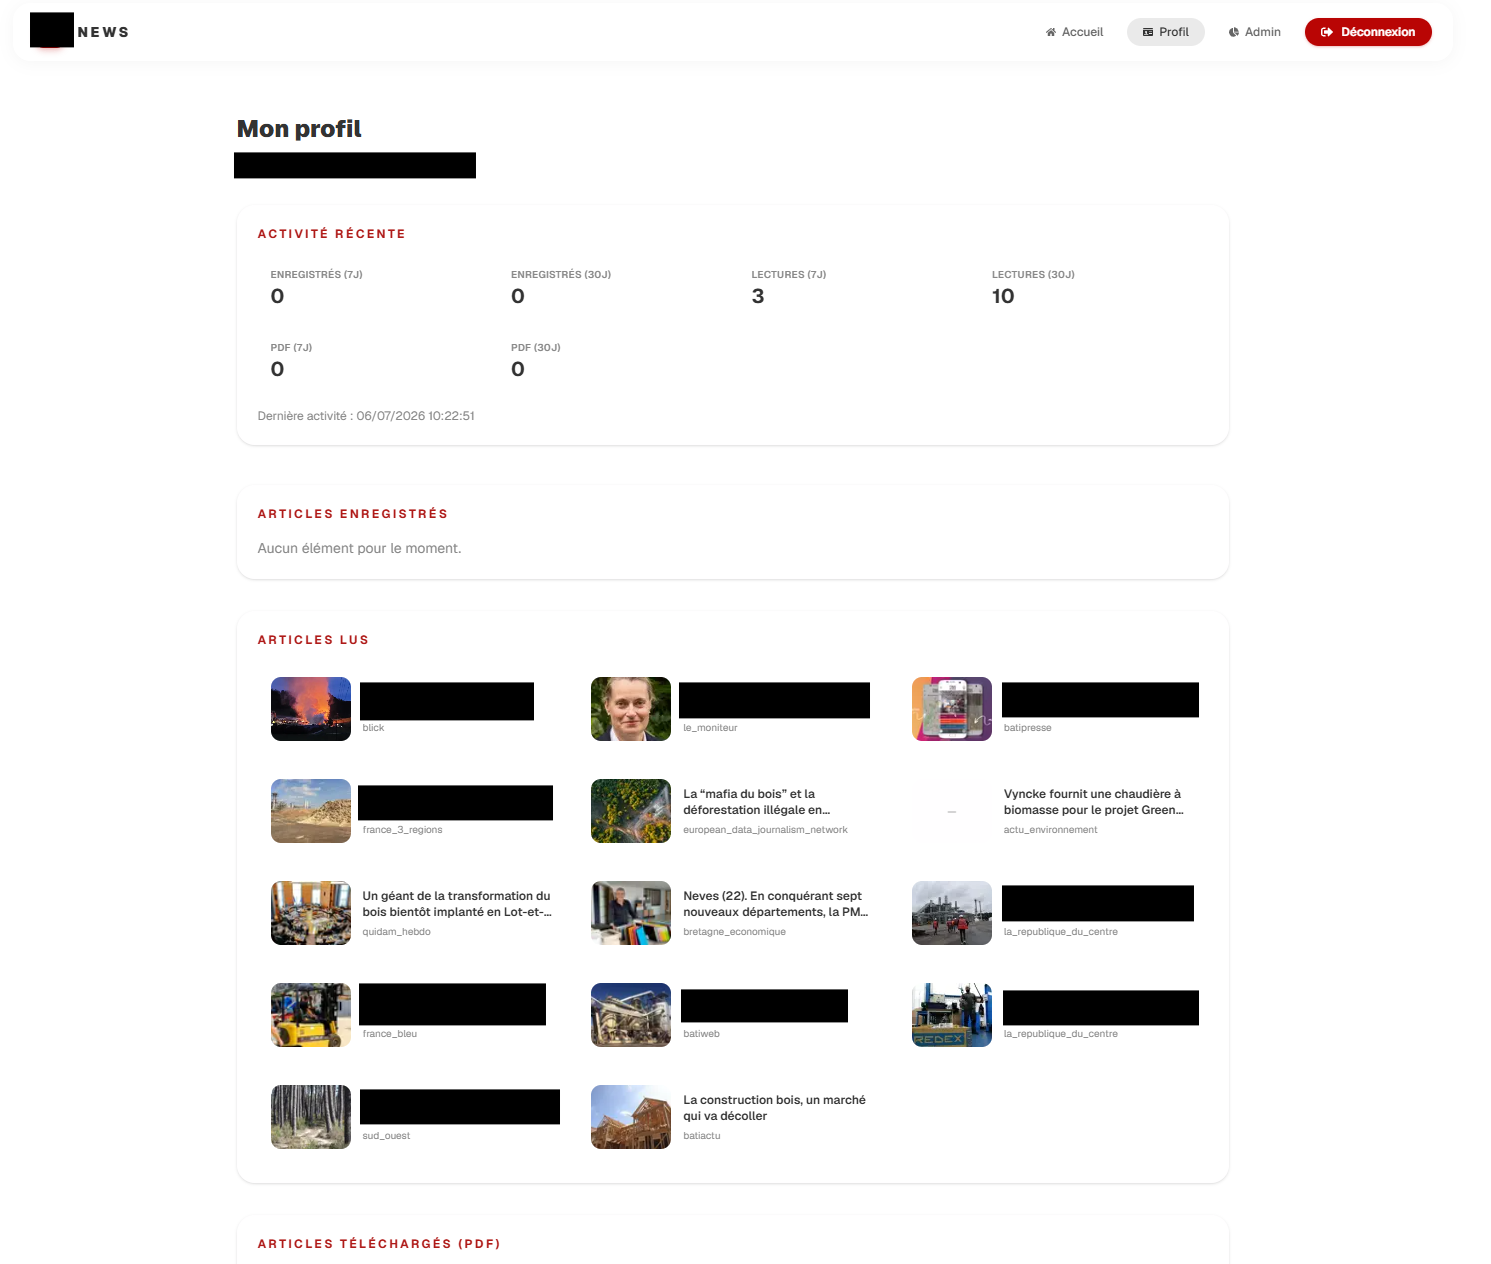Image resolution: width=1491 pixels, height=1264 pixels.
Task: Click the LECTURES (30J) value 10
Action: (x=1003, y=296)
